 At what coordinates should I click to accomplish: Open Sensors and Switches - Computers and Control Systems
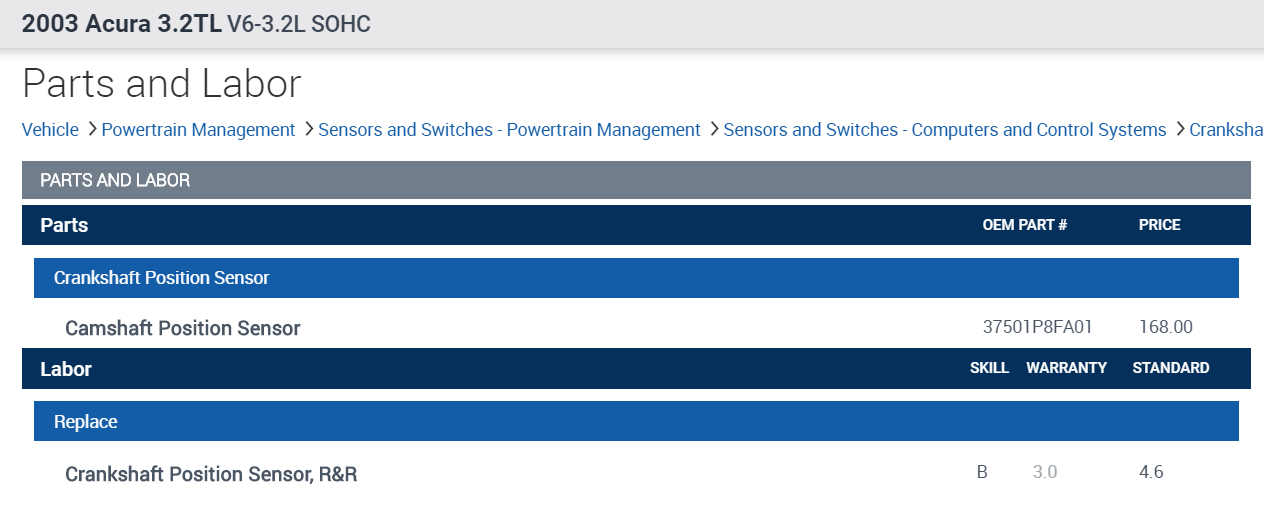click(944, 130)
